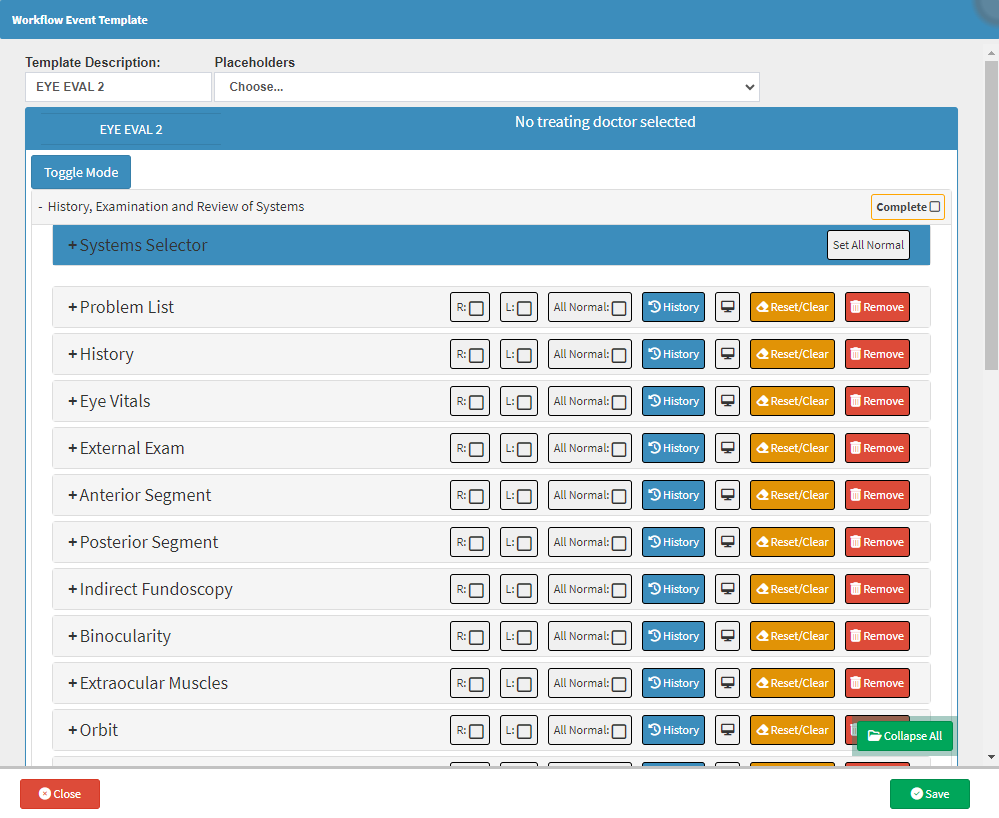Image resolution: width=999 pixels, height=818 pixels.
Task: Open the Placeholders dropdown
Action: 487,87
